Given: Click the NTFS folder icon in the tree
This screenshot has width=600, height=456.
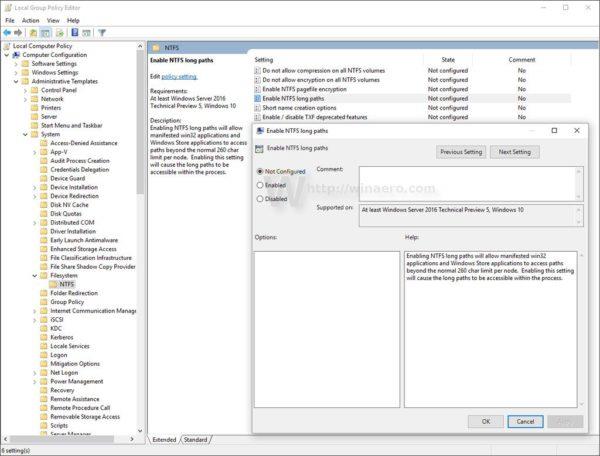Looking at the screenshot, I should pos(53,284).
